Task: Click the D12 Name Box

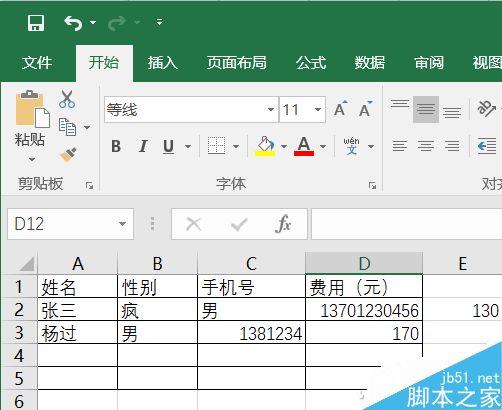Action: point(62,224)
